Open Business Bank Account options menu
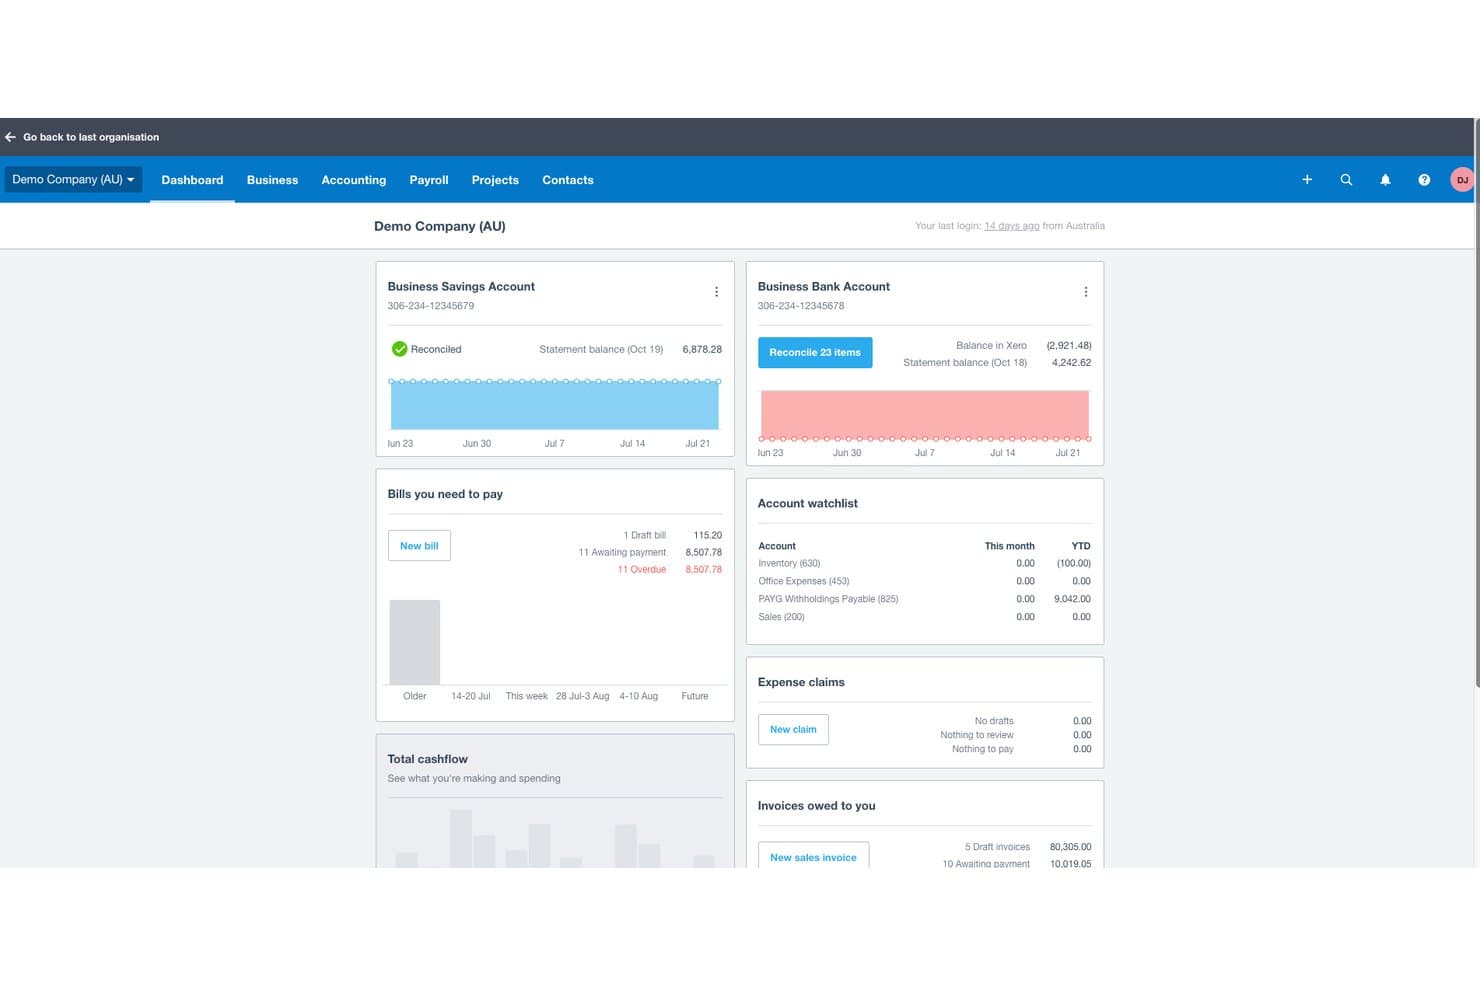1480x987 pixels. click(1086, 292)
